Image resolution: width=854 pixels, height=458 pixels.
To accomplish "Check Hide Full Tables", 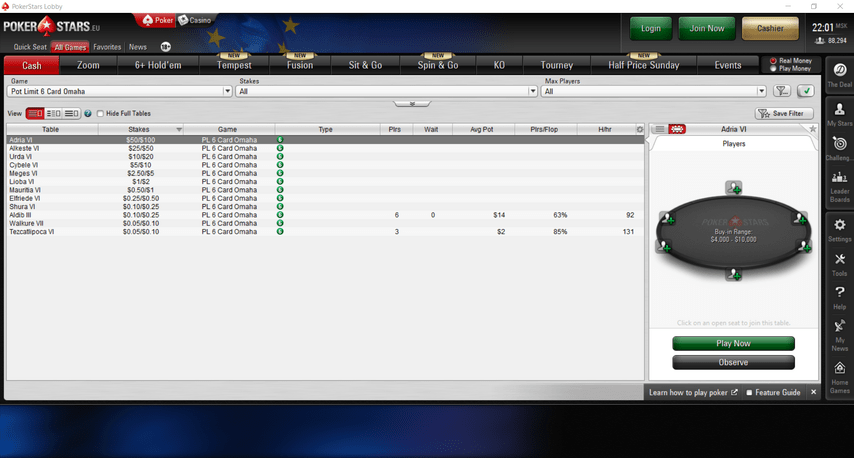I will click(x=100, y=113).
